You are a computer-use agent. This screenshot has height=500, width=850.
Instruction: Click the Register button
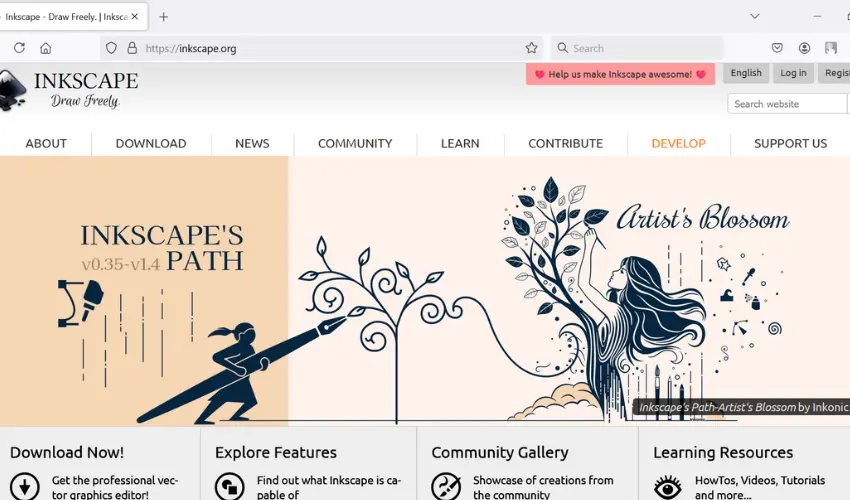[x=835, y=73]
